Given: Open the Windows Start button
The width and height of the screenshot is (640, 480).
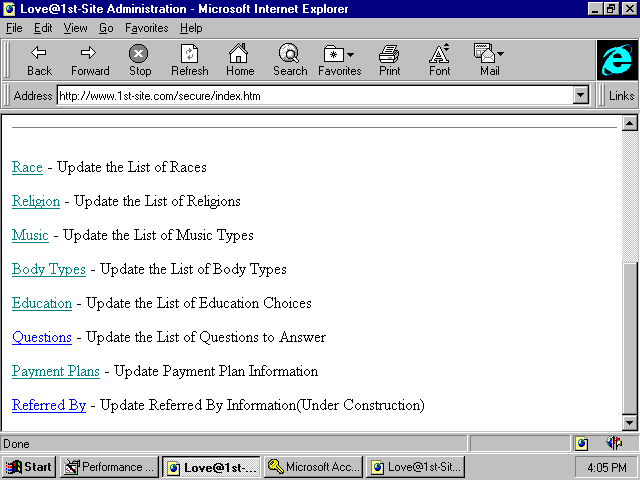Looking at the screenshot, I should click(x=29, y=467).
